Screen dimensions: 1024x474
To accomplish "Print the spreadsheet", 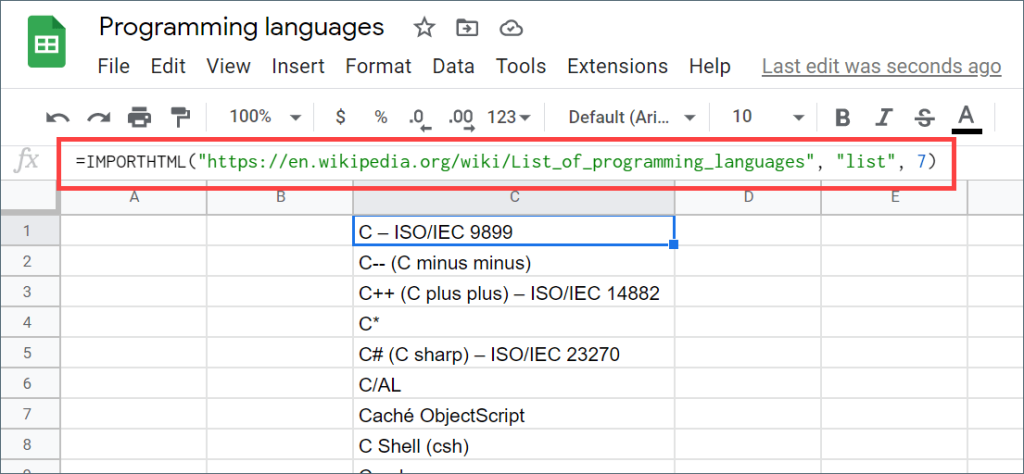I will click(139, 117).
